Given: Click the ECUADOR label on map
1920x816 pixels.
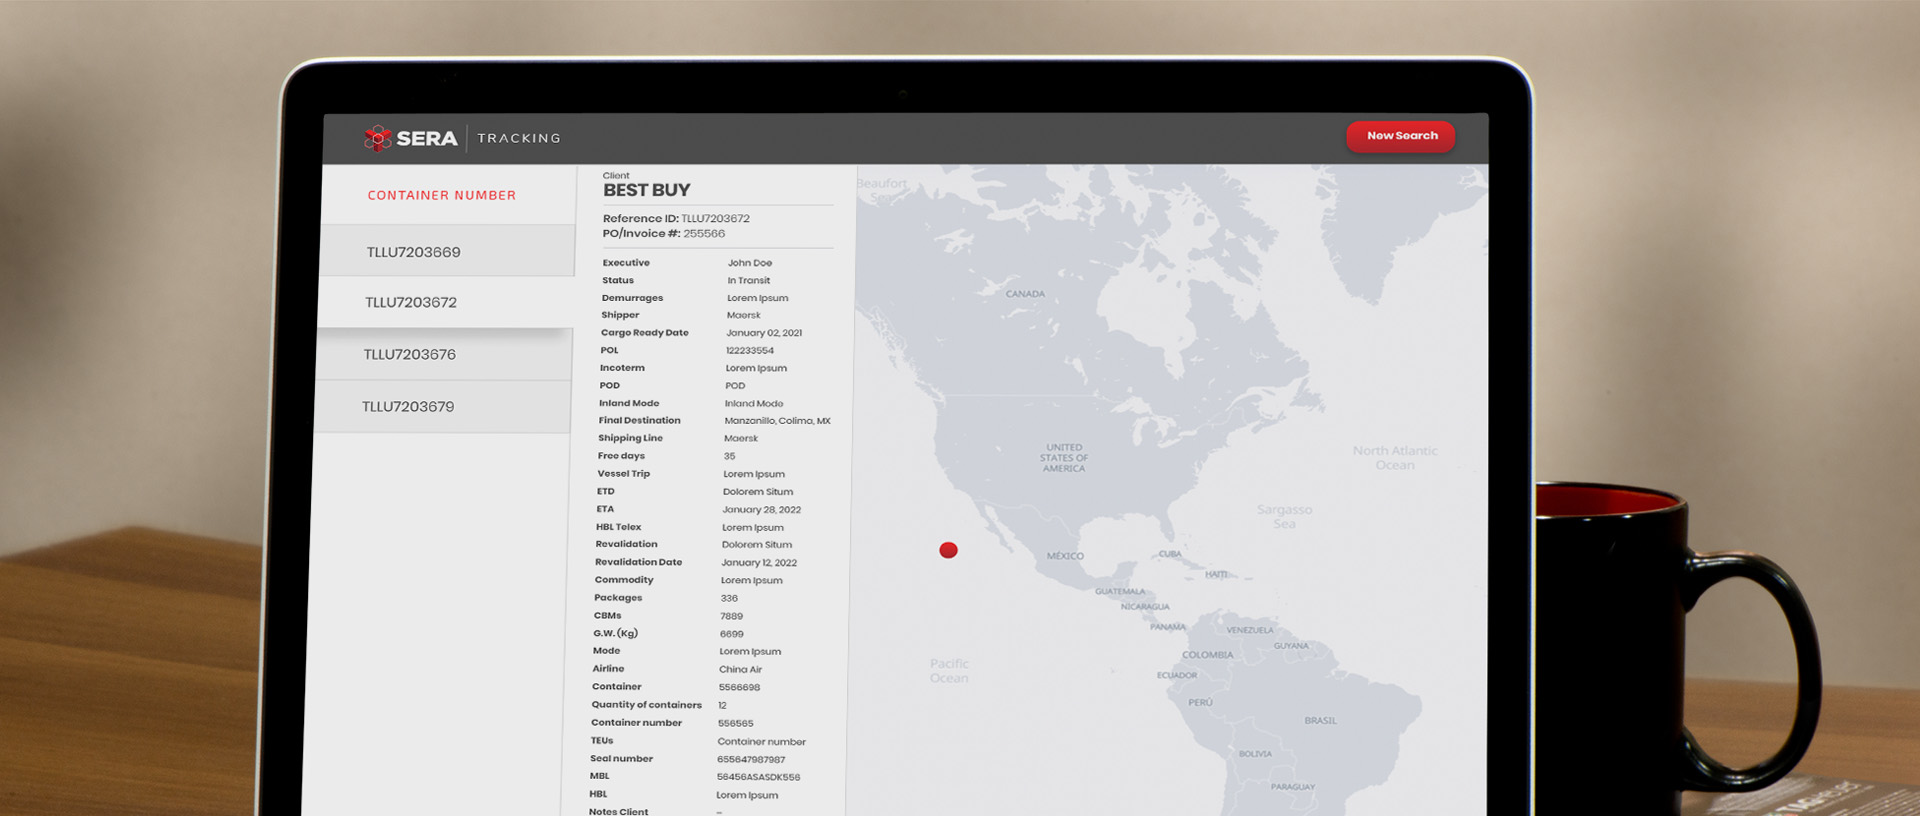Looking at the screenshot, I should click(1177, 675).
